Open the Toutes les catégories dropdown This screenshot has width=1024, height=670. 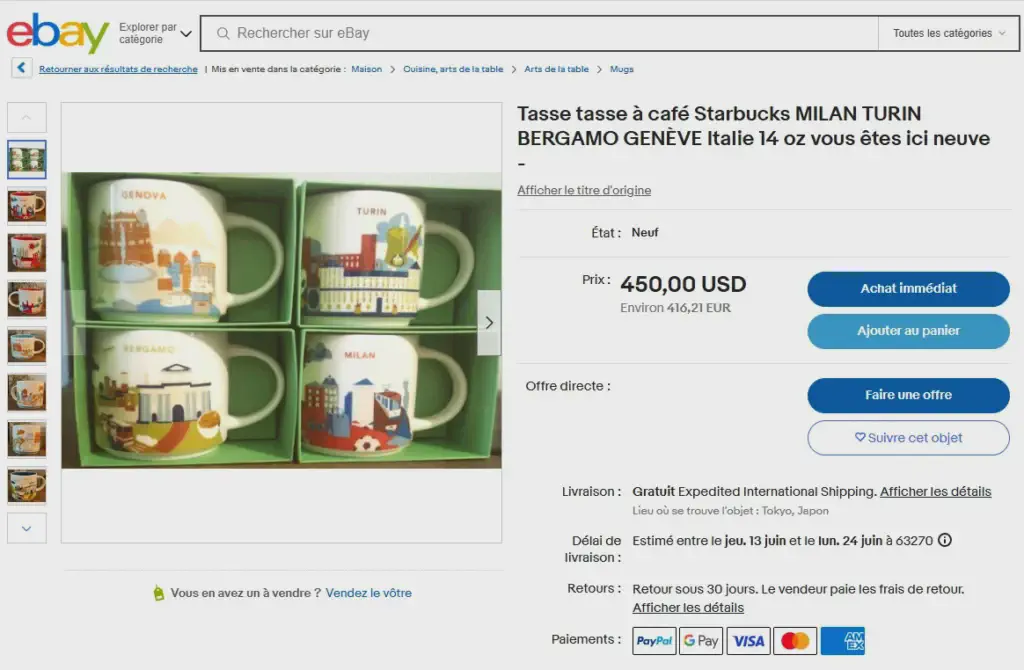click(948, 33)
